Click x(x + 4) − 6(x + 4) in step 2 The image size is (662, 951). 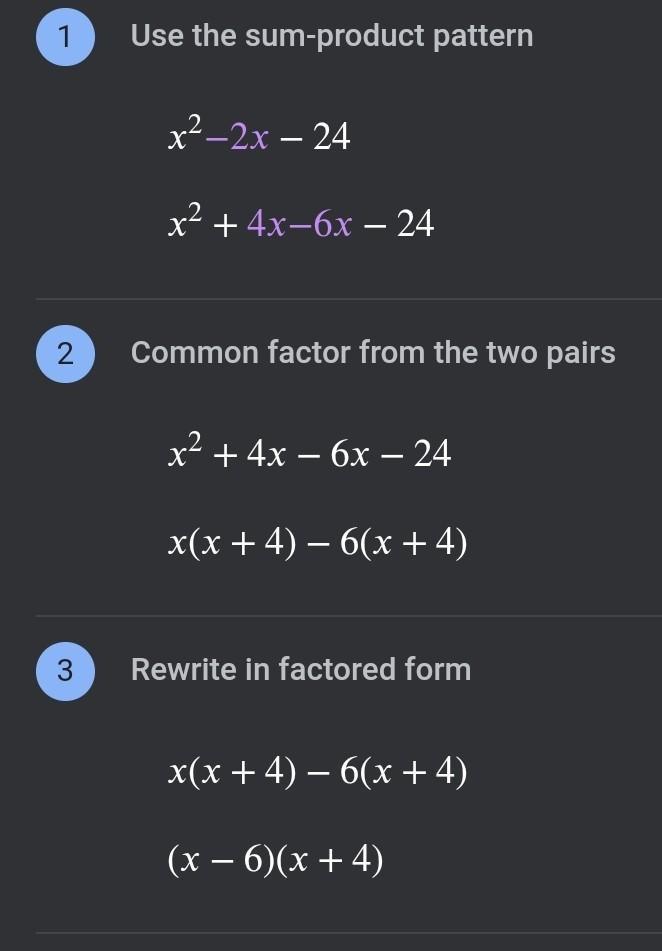(317, 543)
